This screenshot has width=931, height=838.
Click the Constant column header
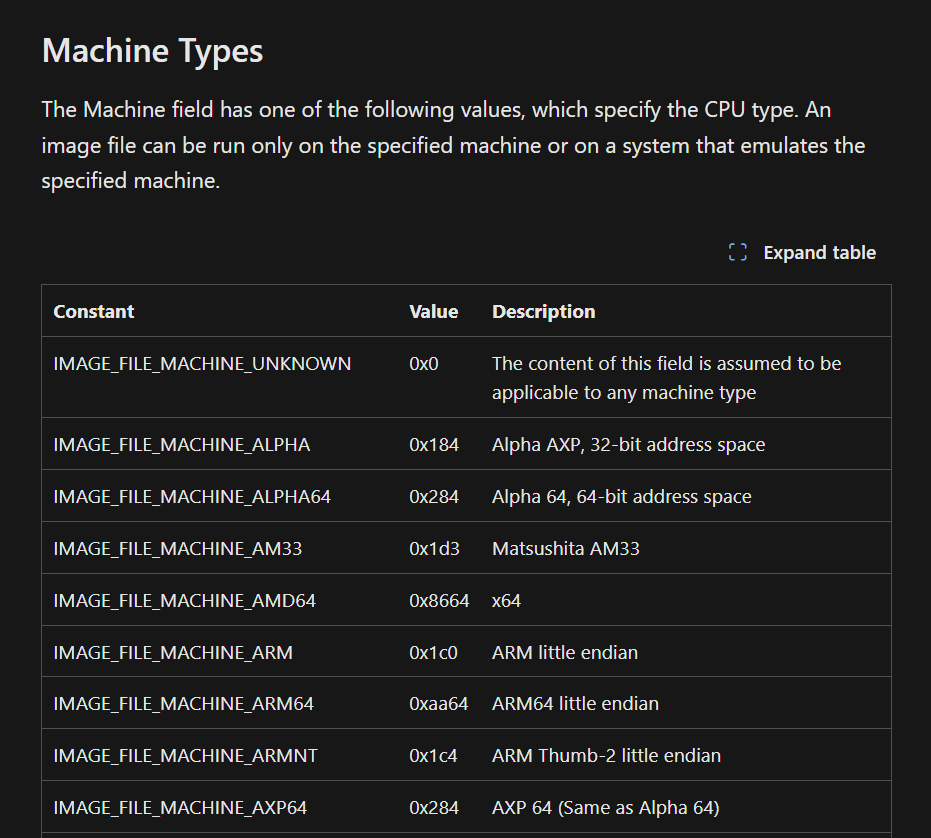[94, 311]
